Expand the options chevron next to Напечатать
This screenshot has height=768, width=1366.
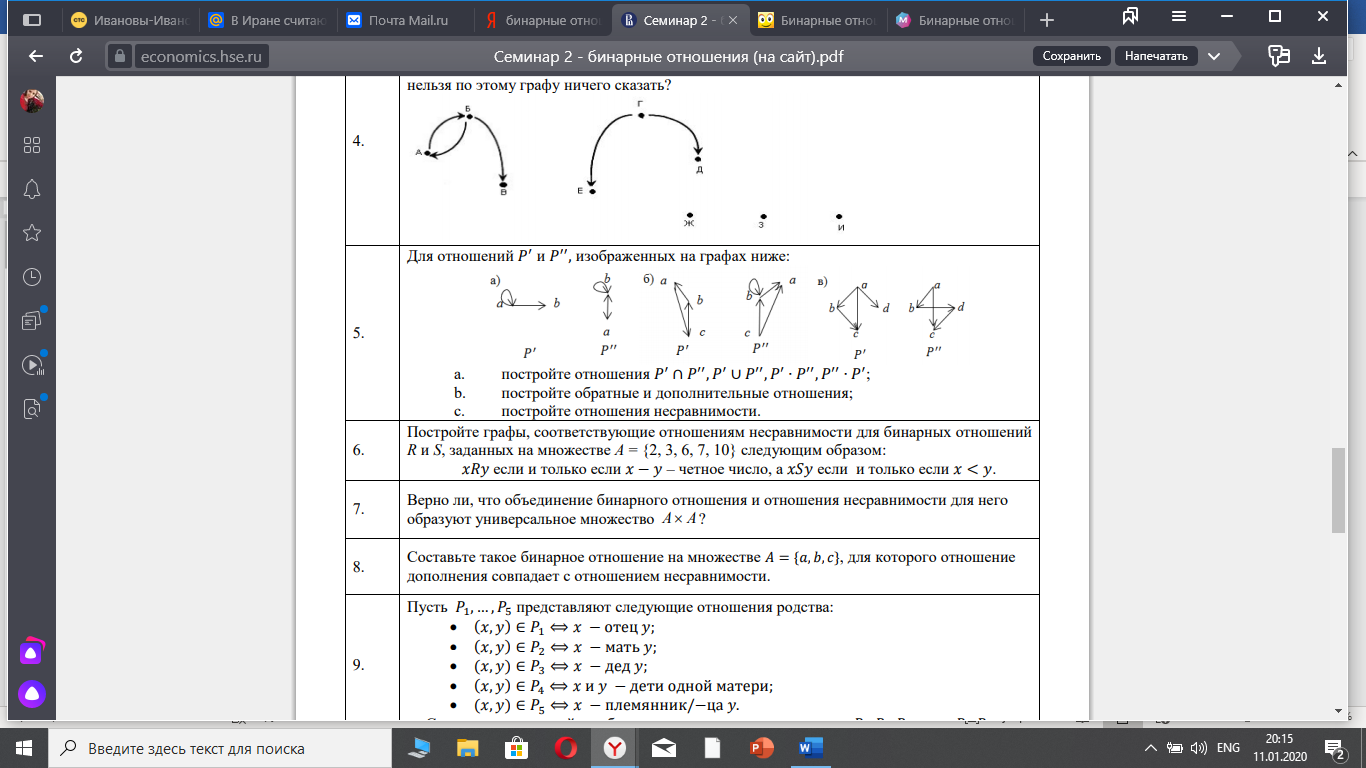[1214, 56]
